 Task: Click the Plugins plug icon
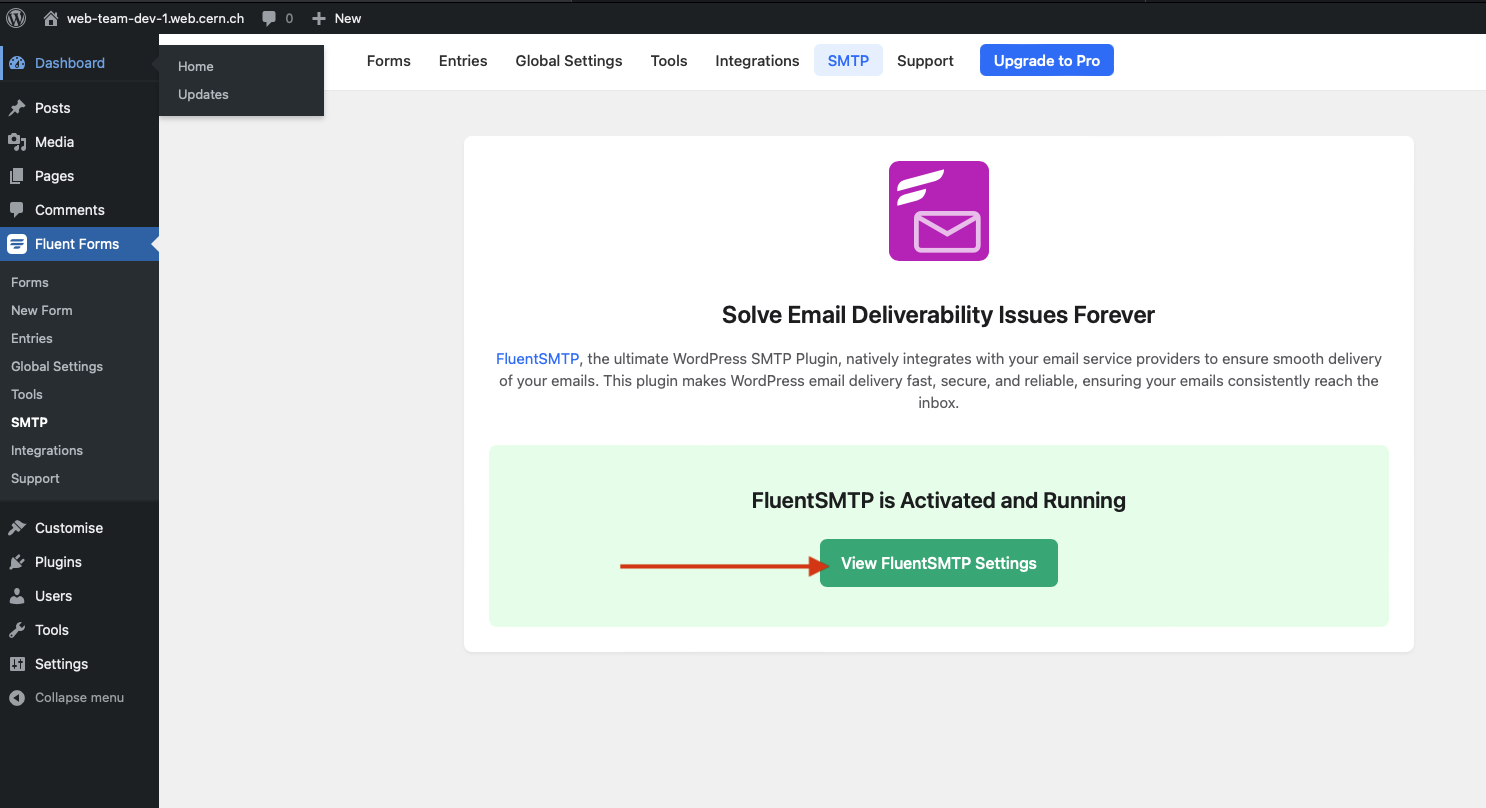(x=17, y=562)
